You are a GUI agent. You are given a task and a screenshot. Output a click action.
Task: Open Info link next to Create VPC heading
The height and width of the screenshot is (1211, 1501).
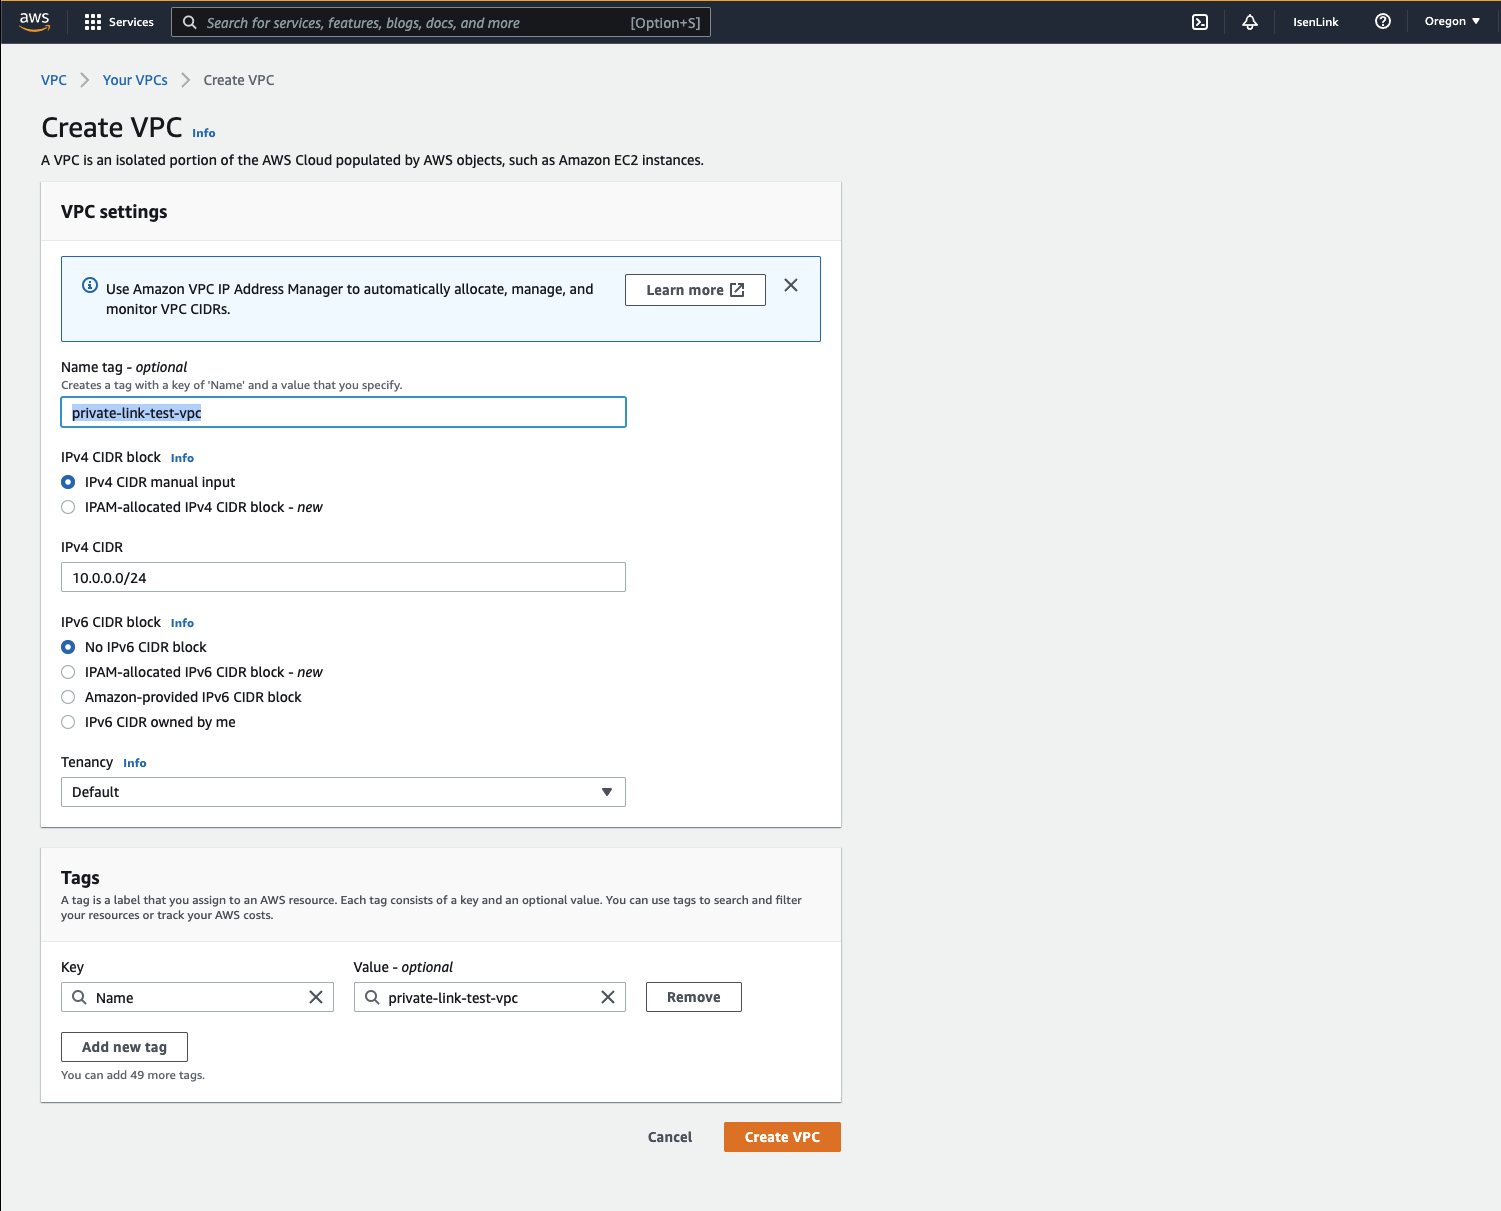coord(204,133)
